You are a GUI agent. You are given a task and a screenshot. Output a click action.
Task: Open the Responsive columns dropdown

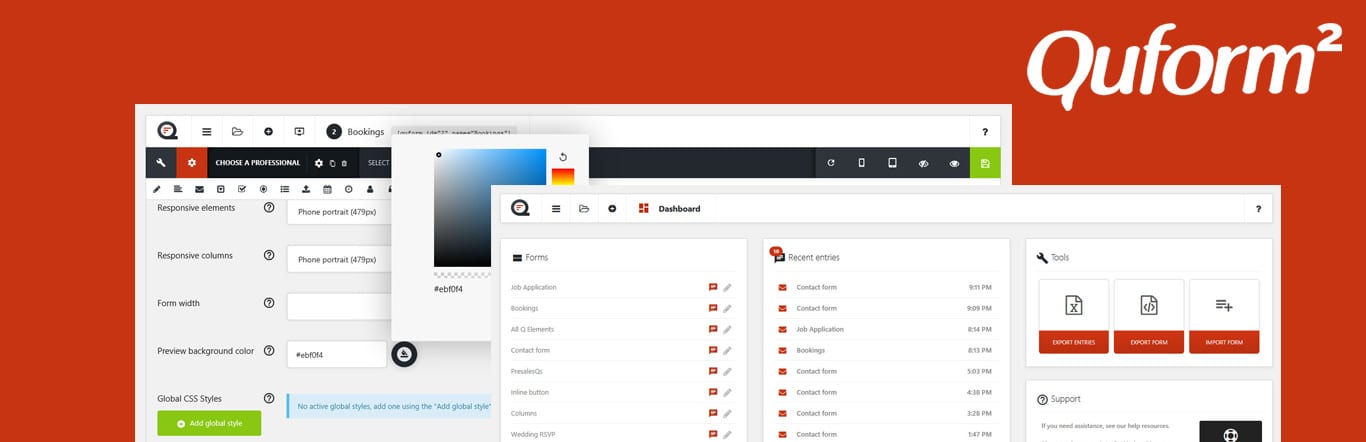(x=339, y=259)
